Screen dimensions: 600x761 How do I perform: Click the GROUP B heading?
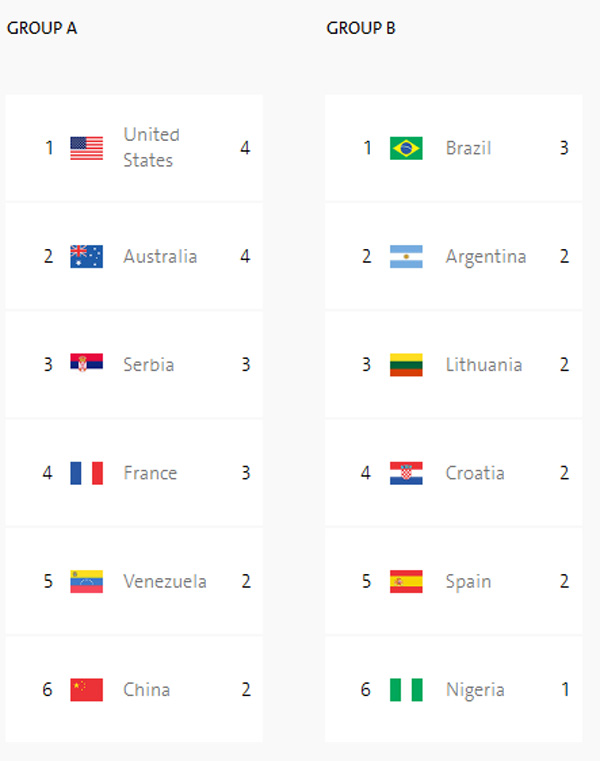click(361, 28)
